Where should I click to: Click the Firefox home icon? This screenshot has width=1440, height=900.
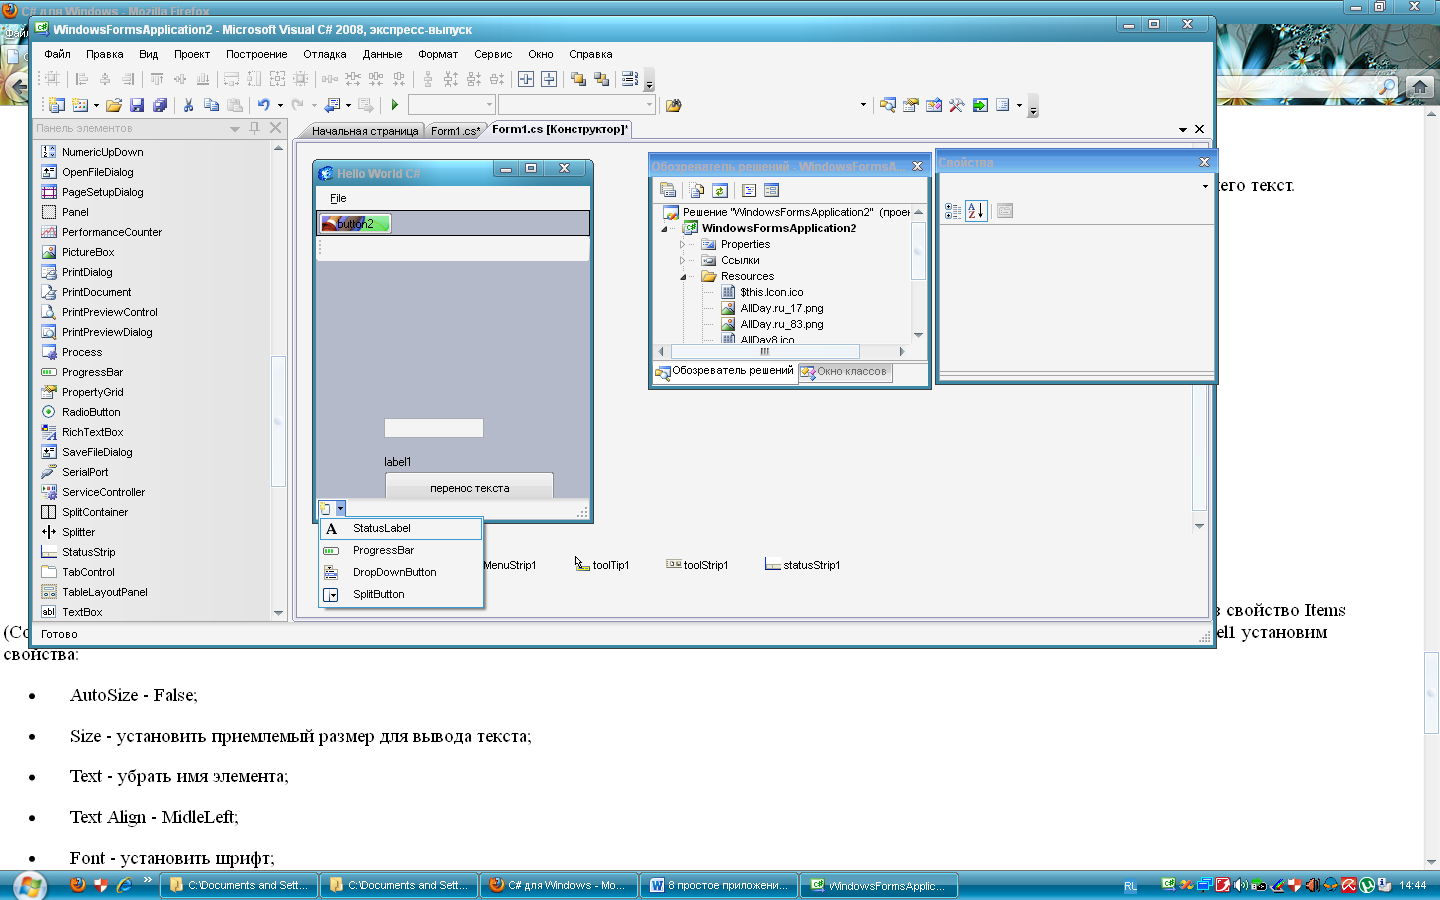click(1419, 87)
